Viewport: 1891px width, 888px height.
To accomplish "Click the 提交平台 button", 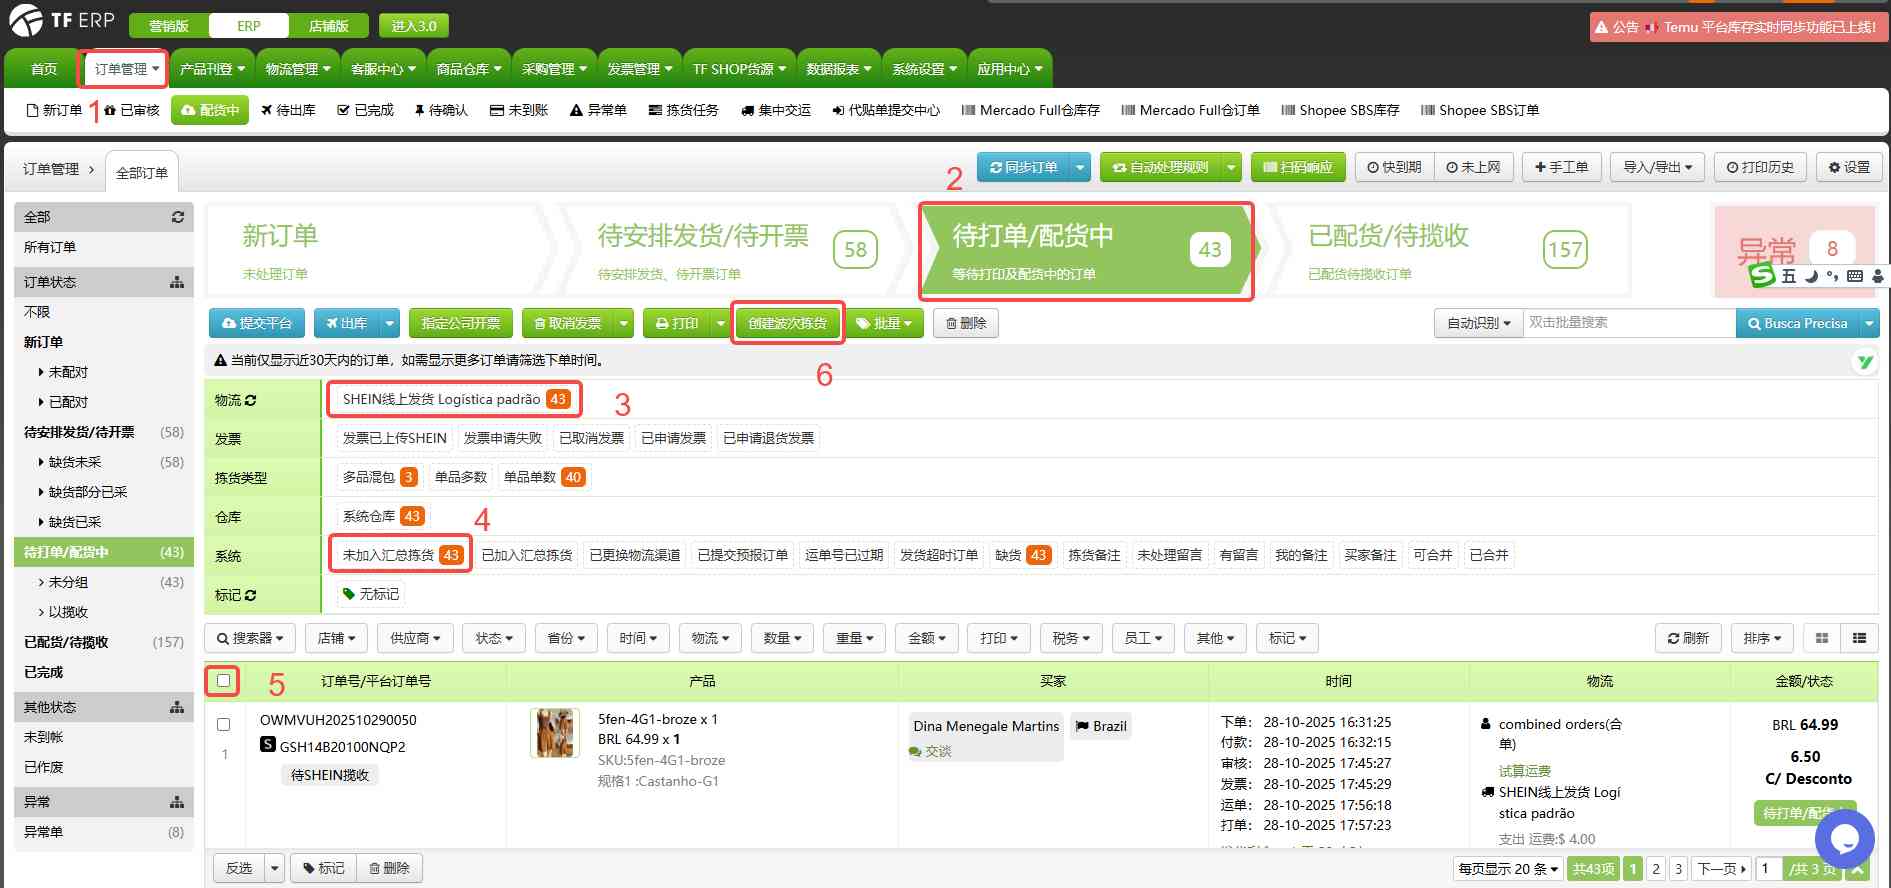I will [x=257, y=323].
